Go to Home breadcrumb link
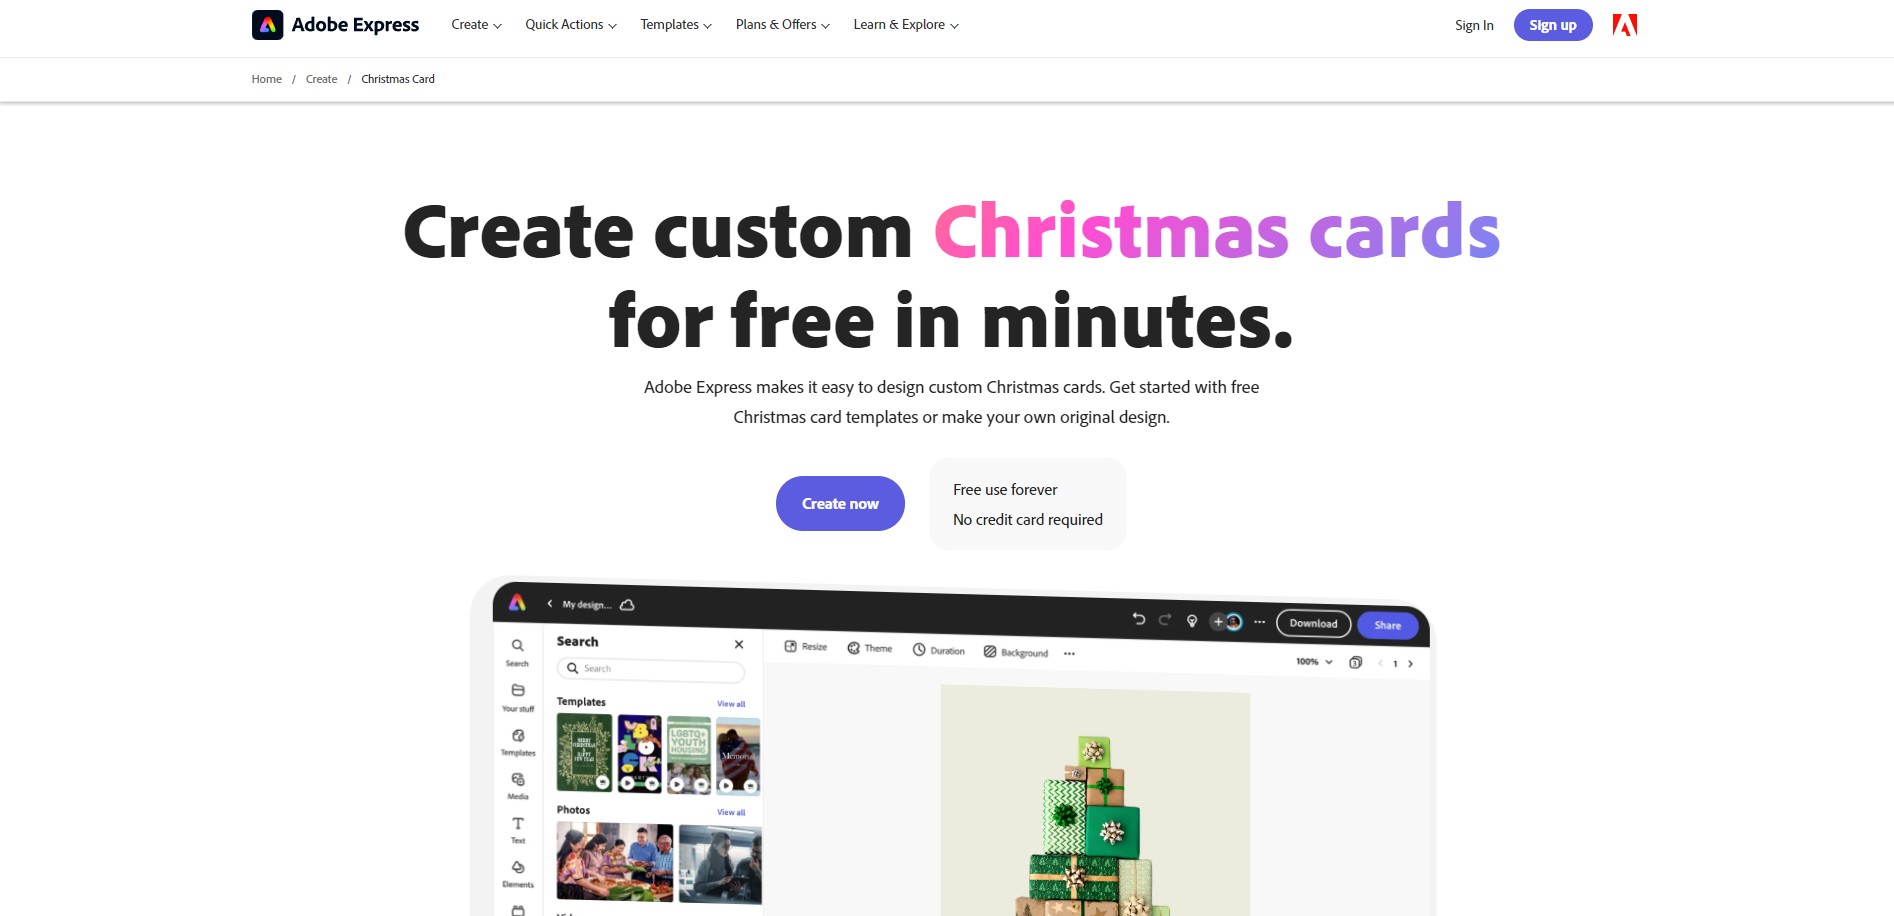The image size is (1894, 916). (x=267, y=79)
